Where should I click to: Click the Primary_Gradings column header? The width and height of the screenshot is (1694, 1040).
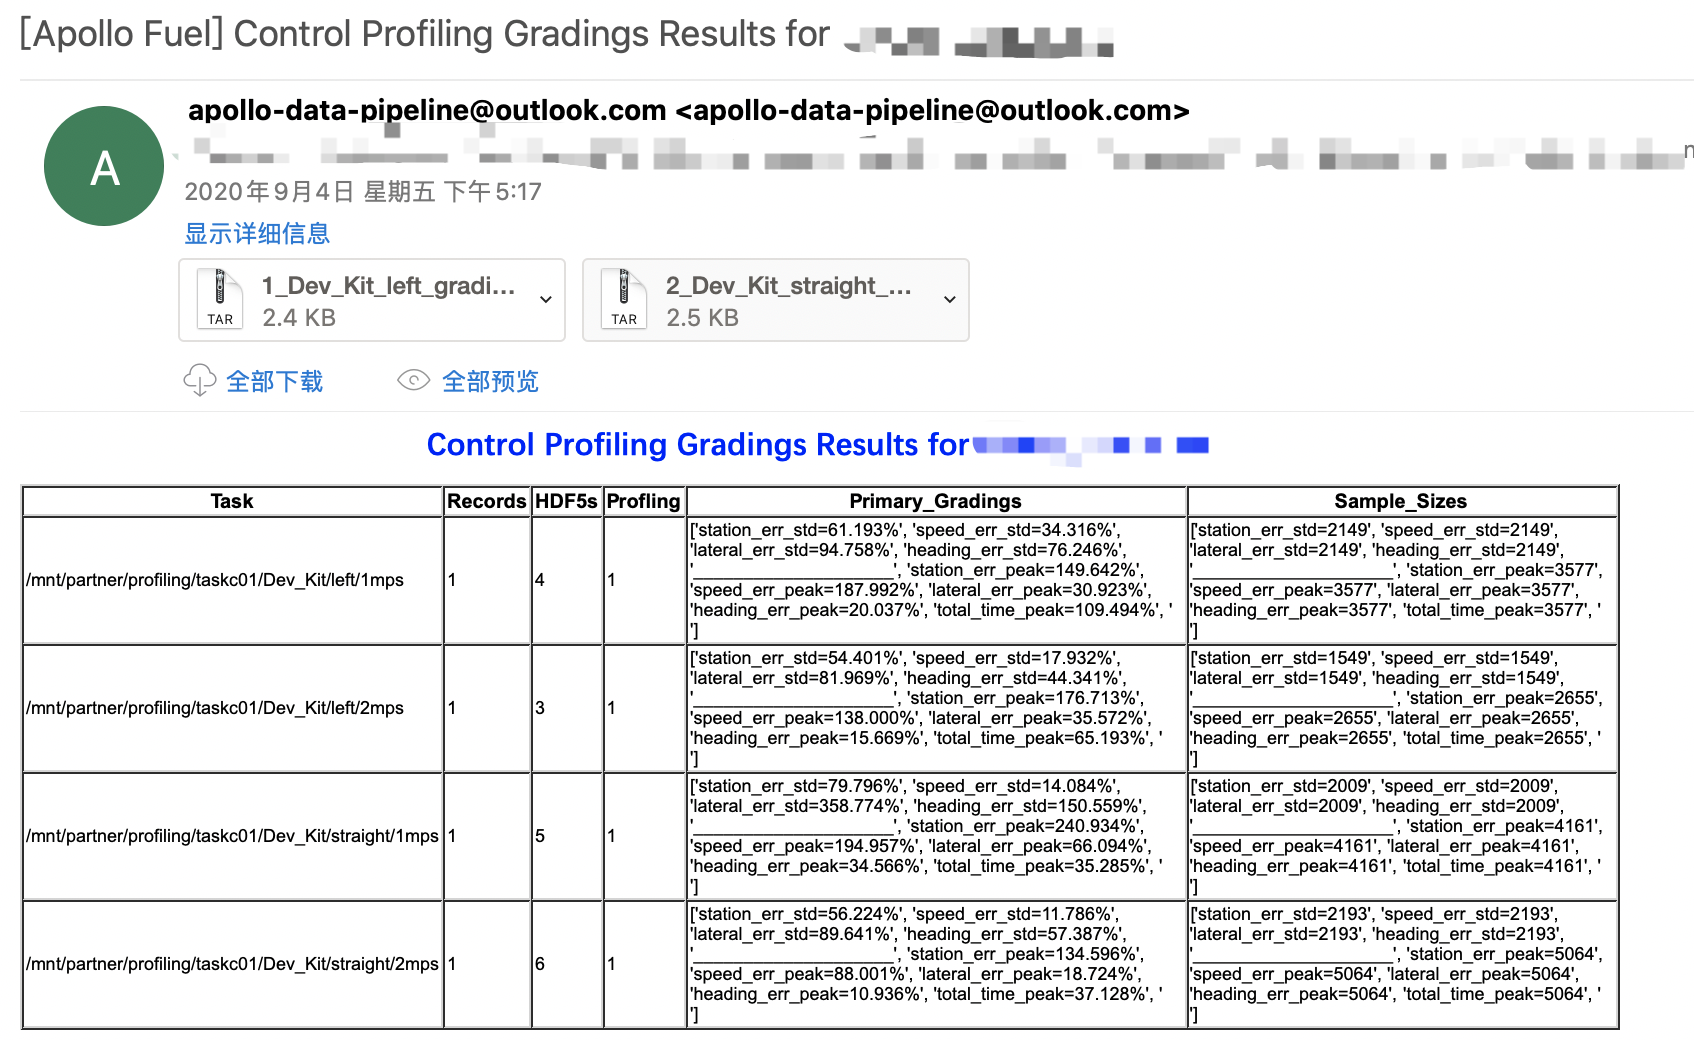[936, 501]
